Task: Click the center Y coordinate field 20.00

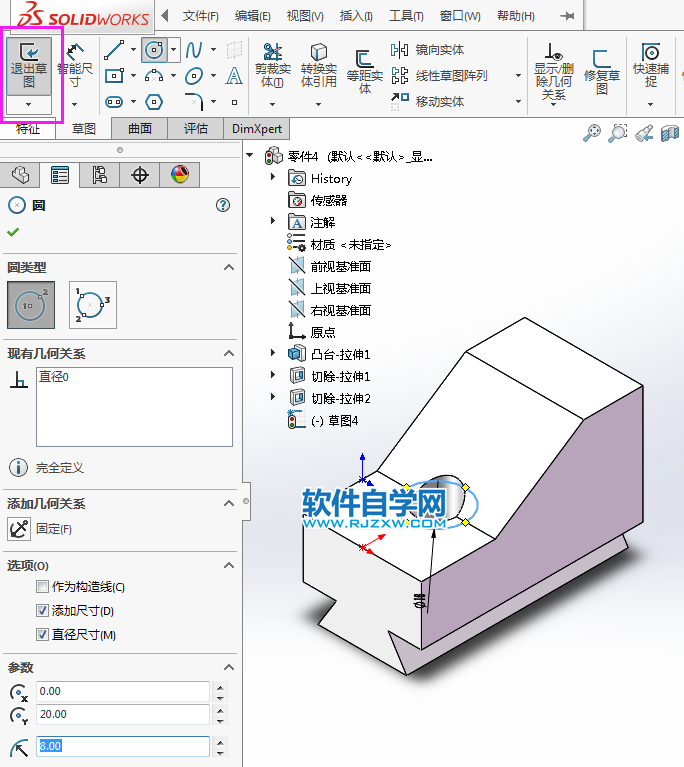Action: pyautogui.click(x=123, y=715)
